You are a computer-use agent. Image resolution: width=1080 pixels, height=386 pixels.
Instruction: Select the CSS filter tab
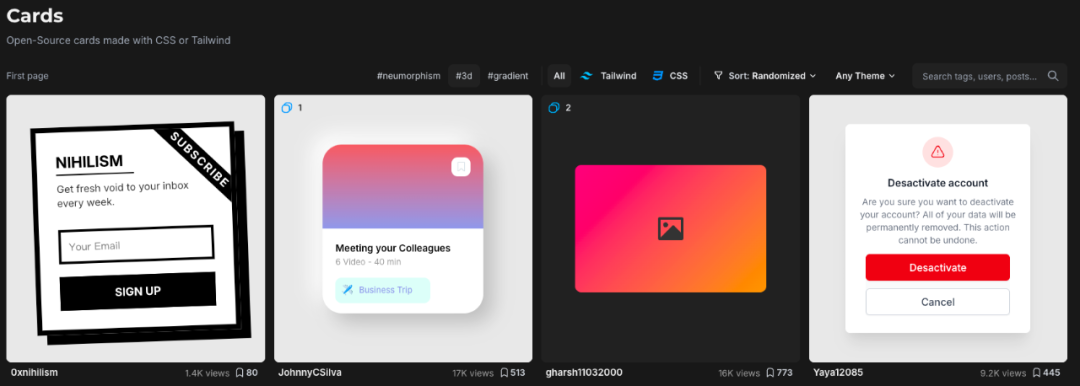tap(670, 76)
